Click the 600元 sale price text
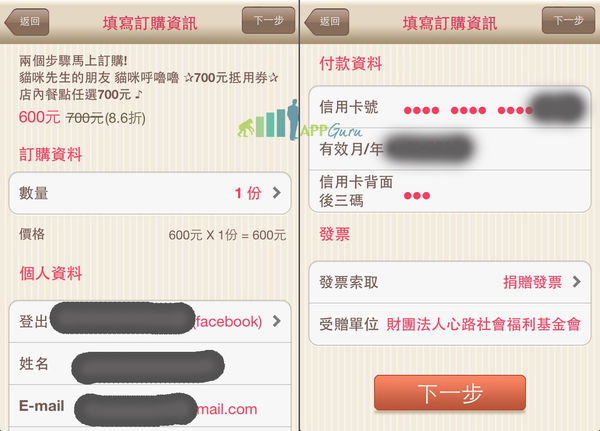600x431 pixels. tap(39, 117)
